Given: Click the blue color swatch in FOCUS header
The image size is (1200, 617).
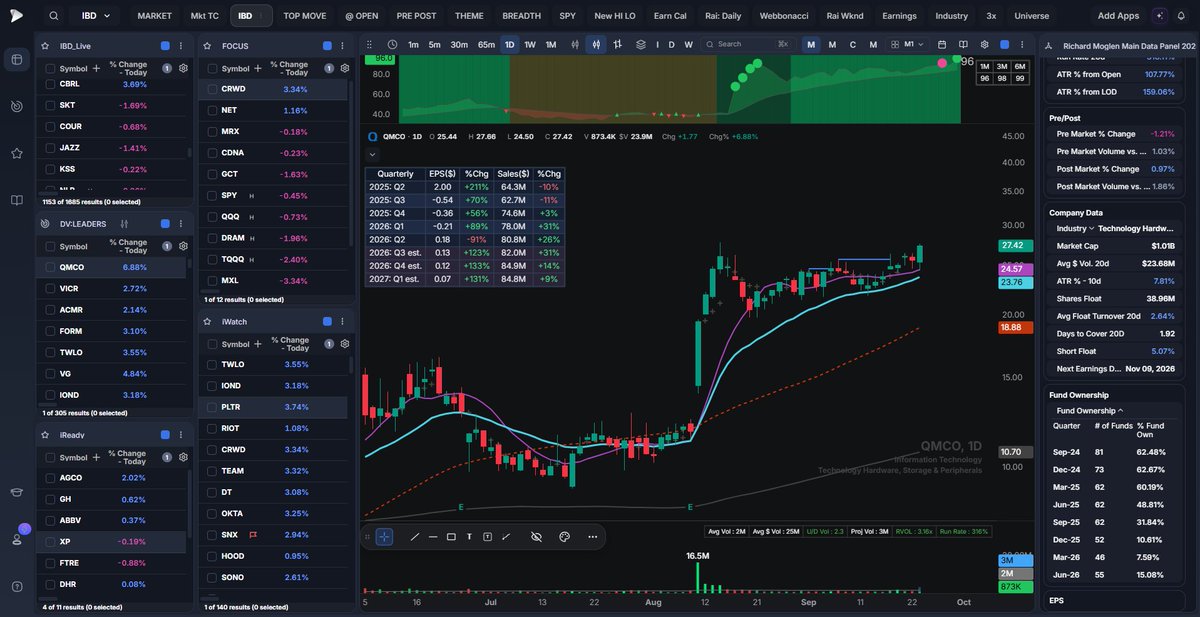Looking at the screenshot, I should pyautogui.click(x=327, y=46).
